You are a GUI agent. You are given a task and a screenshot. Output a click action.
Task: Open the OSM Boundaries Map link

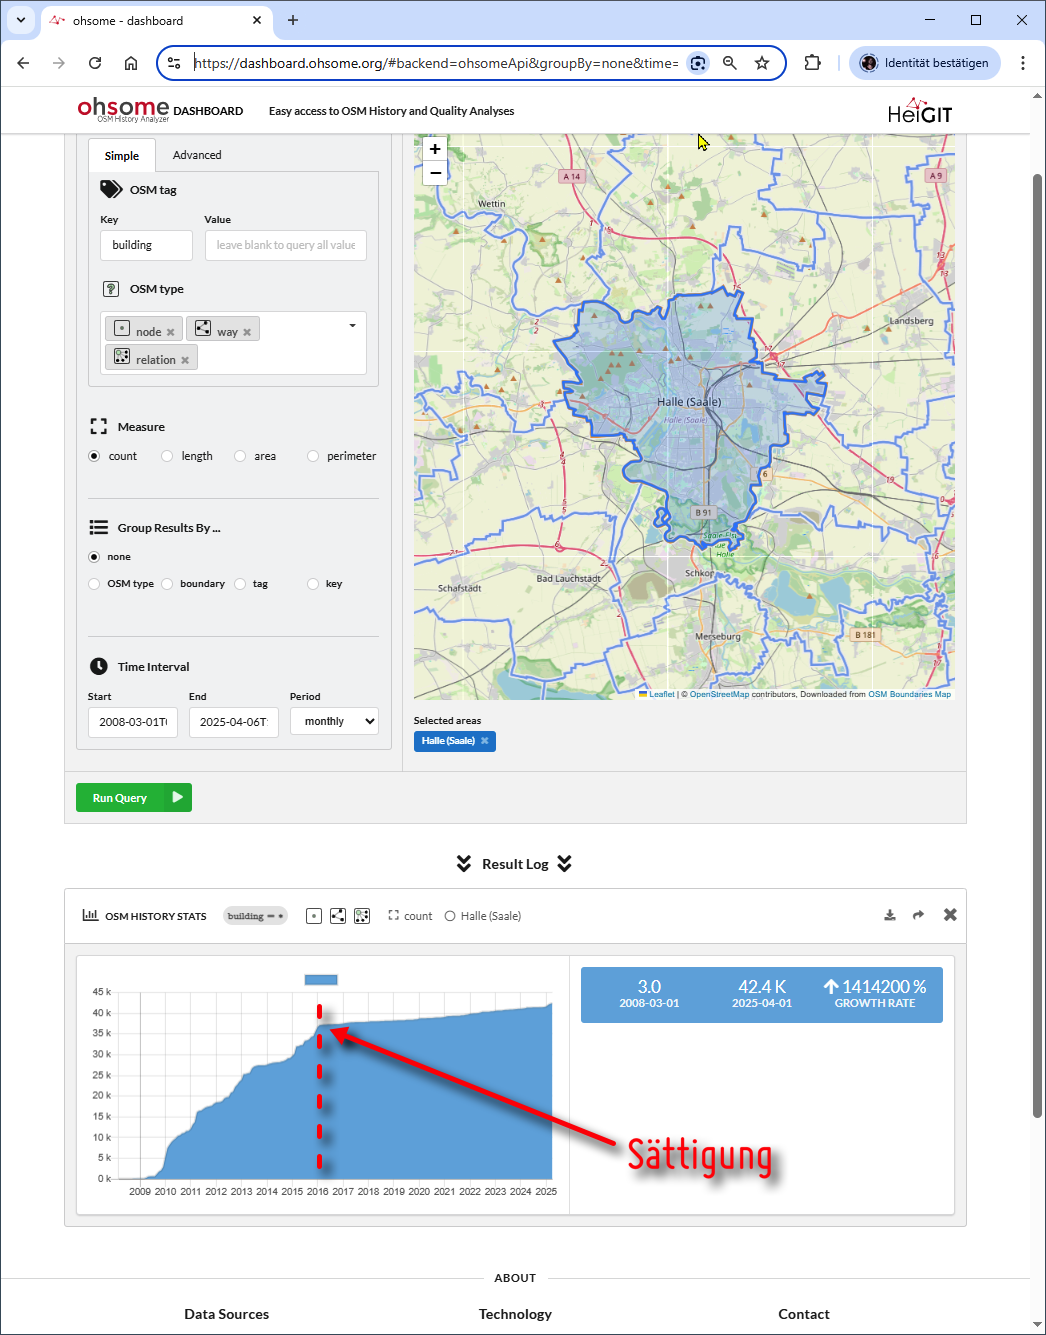click(x=910, y=694)
